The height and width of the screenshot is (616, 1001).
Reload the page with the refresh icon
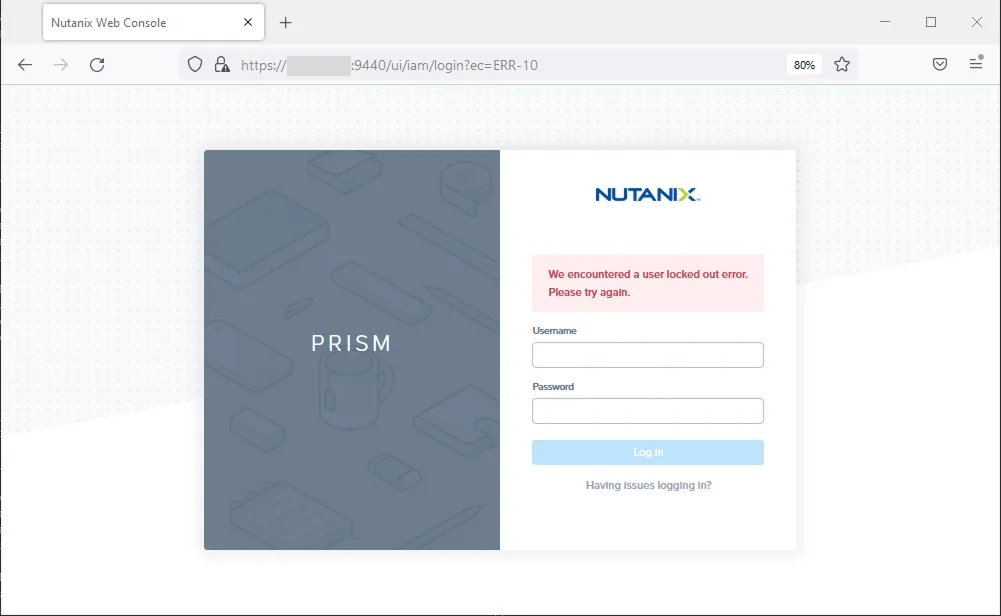point(97,64)
